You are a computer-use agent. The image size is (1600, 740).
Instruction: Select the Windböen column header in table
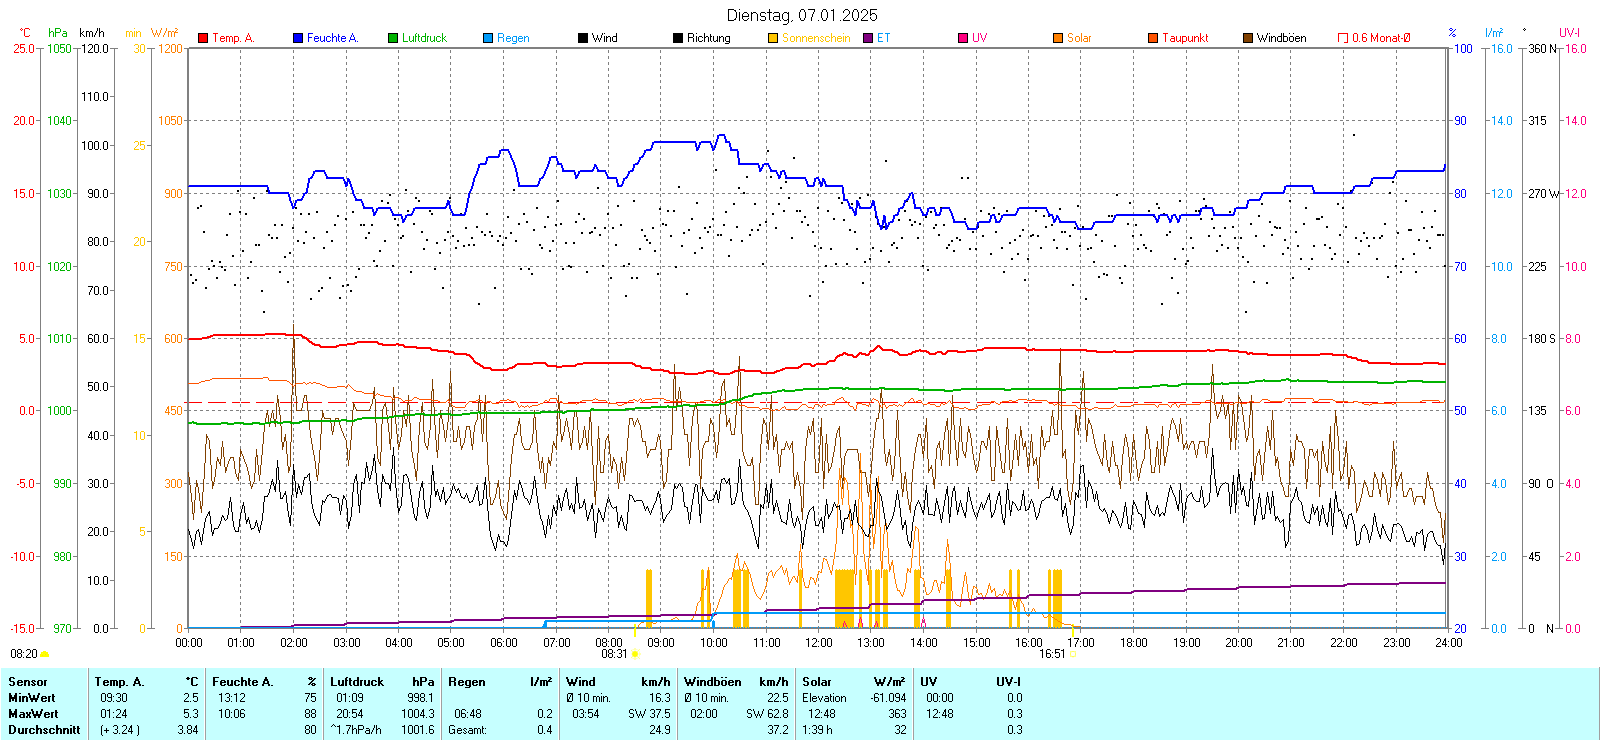coord(711,682)
